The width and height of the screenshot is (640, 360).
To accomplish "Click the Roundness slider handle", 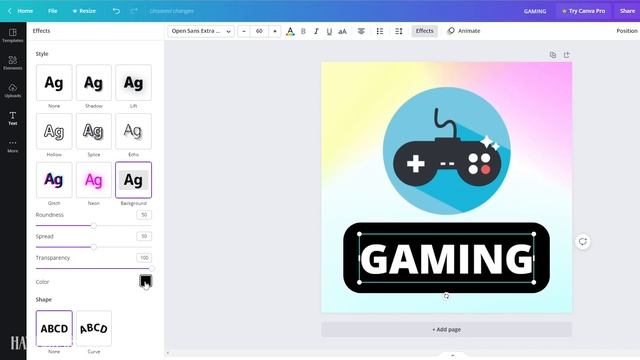I will [93, 226].
